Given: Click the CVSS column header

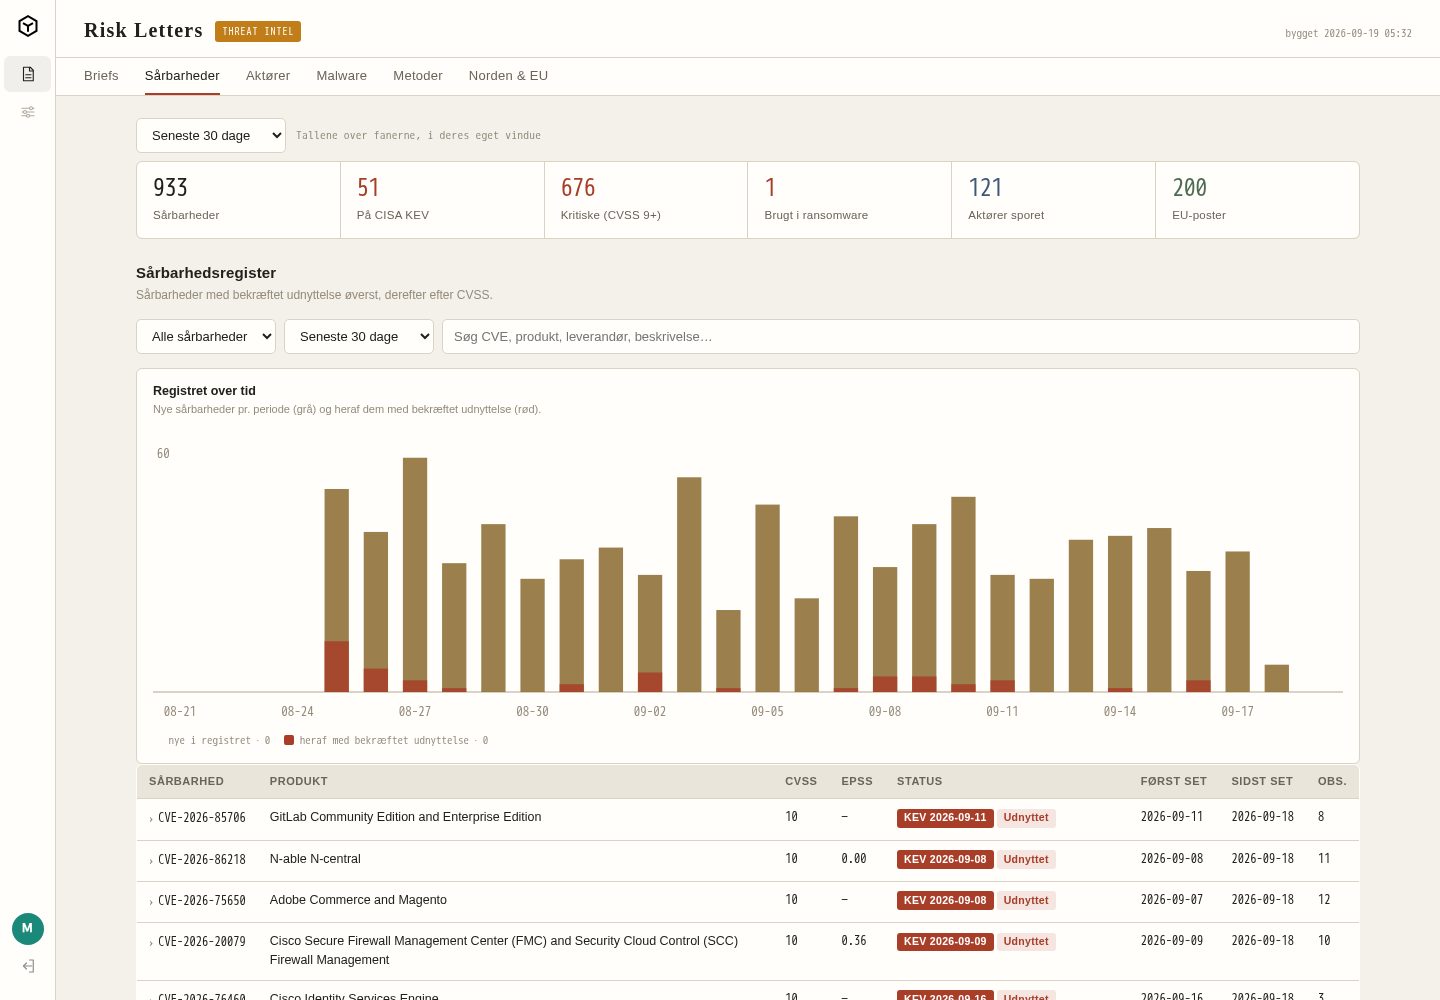Looking at the screenshot, I should [801, 782].
